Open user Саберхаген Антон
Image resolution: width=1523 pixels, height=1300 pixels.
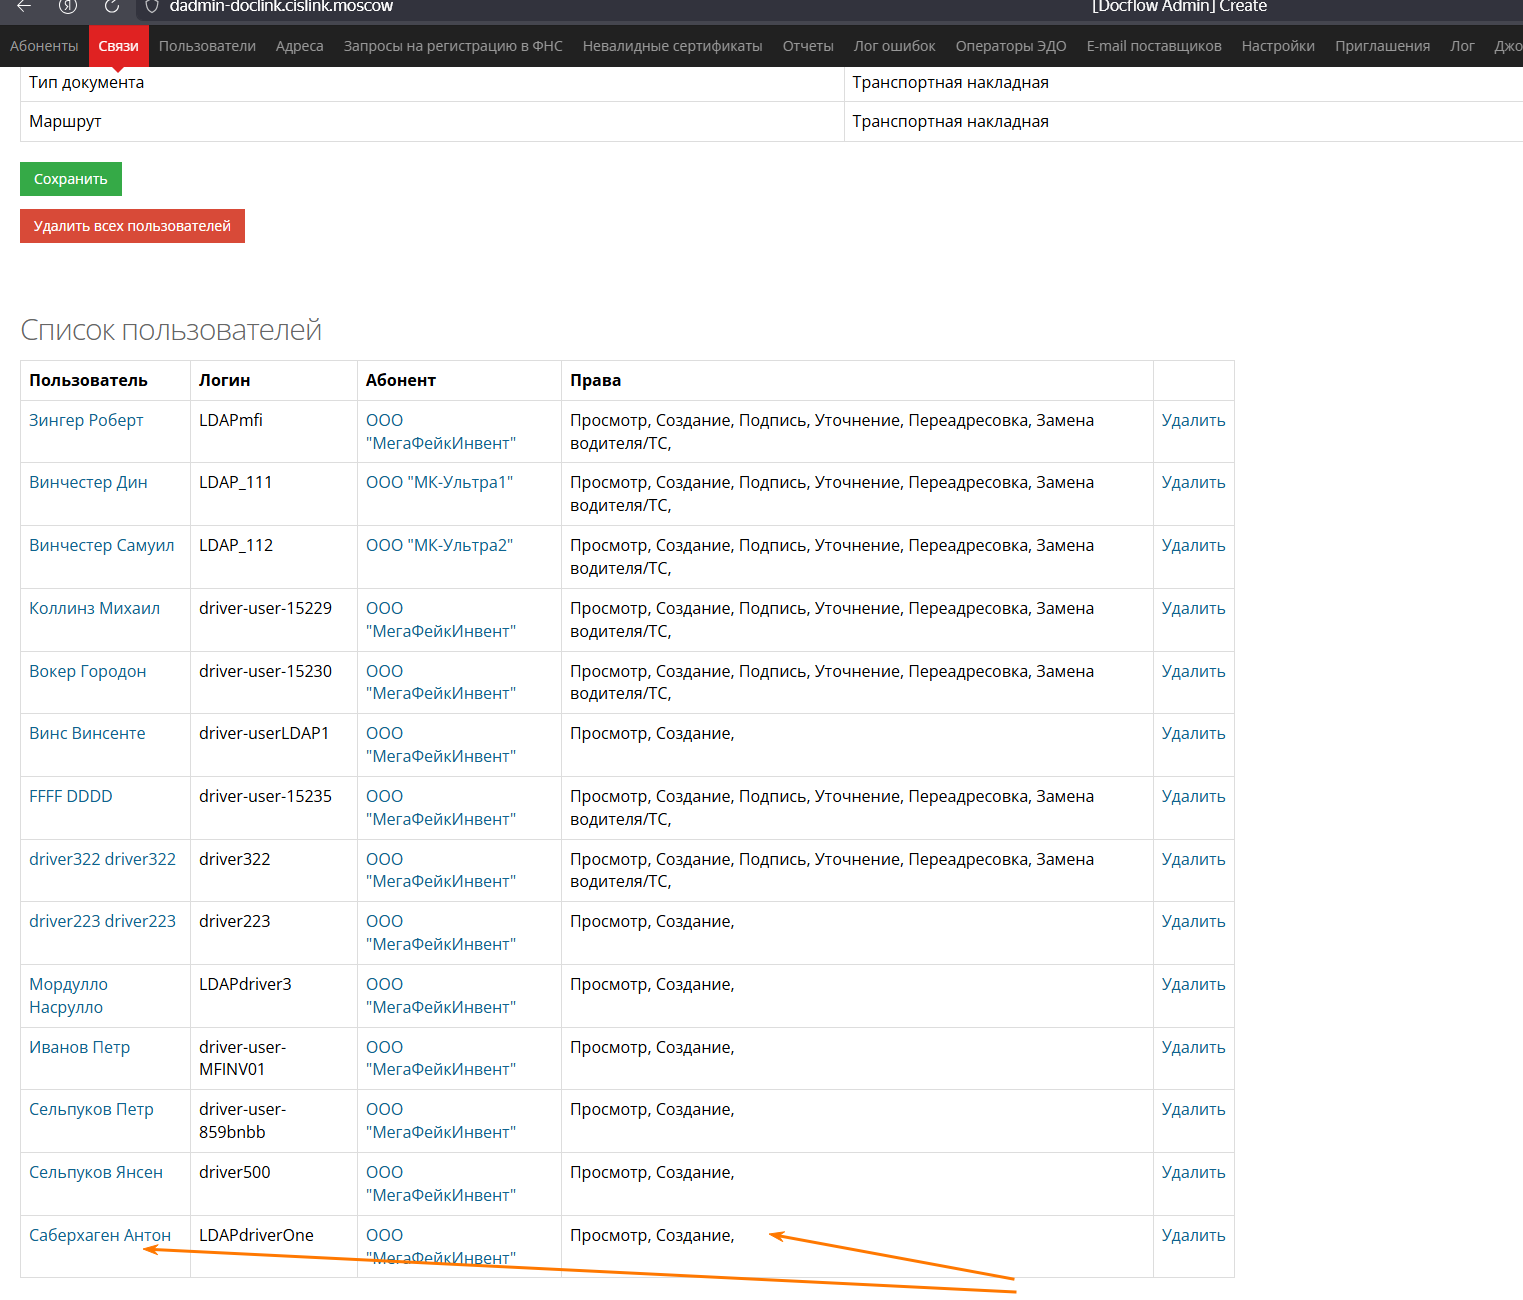point(100,1235)
